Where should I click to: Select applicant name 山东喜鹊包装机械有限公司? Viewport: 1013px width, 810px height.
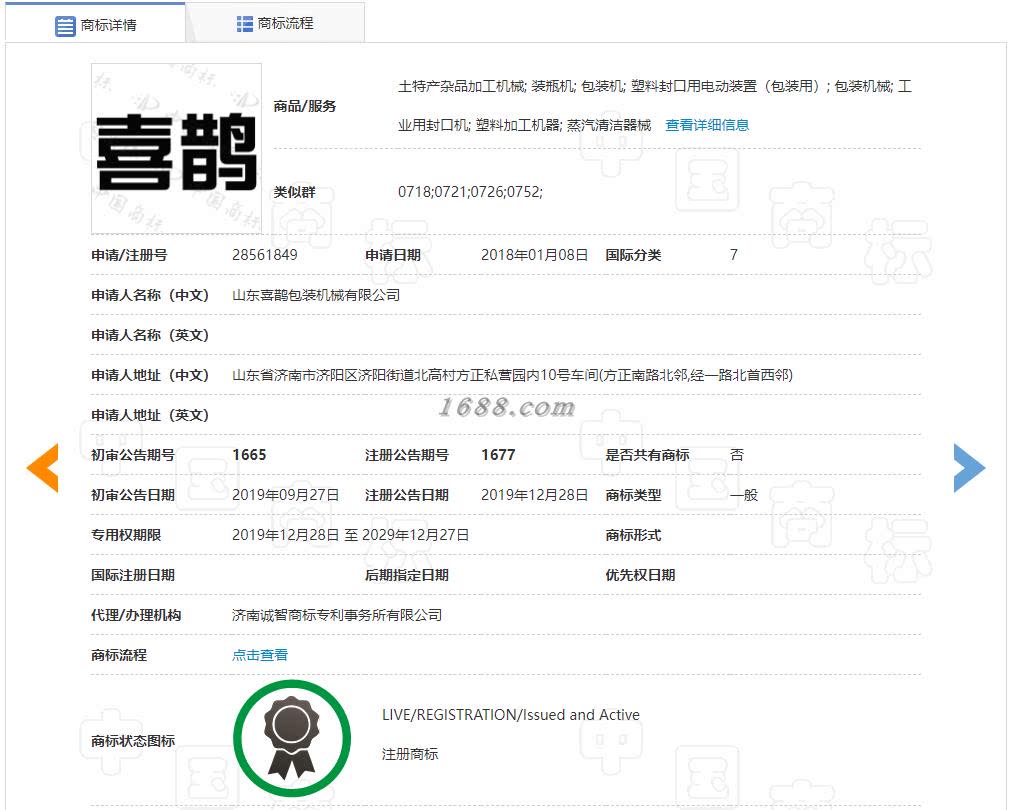[316, 295]
